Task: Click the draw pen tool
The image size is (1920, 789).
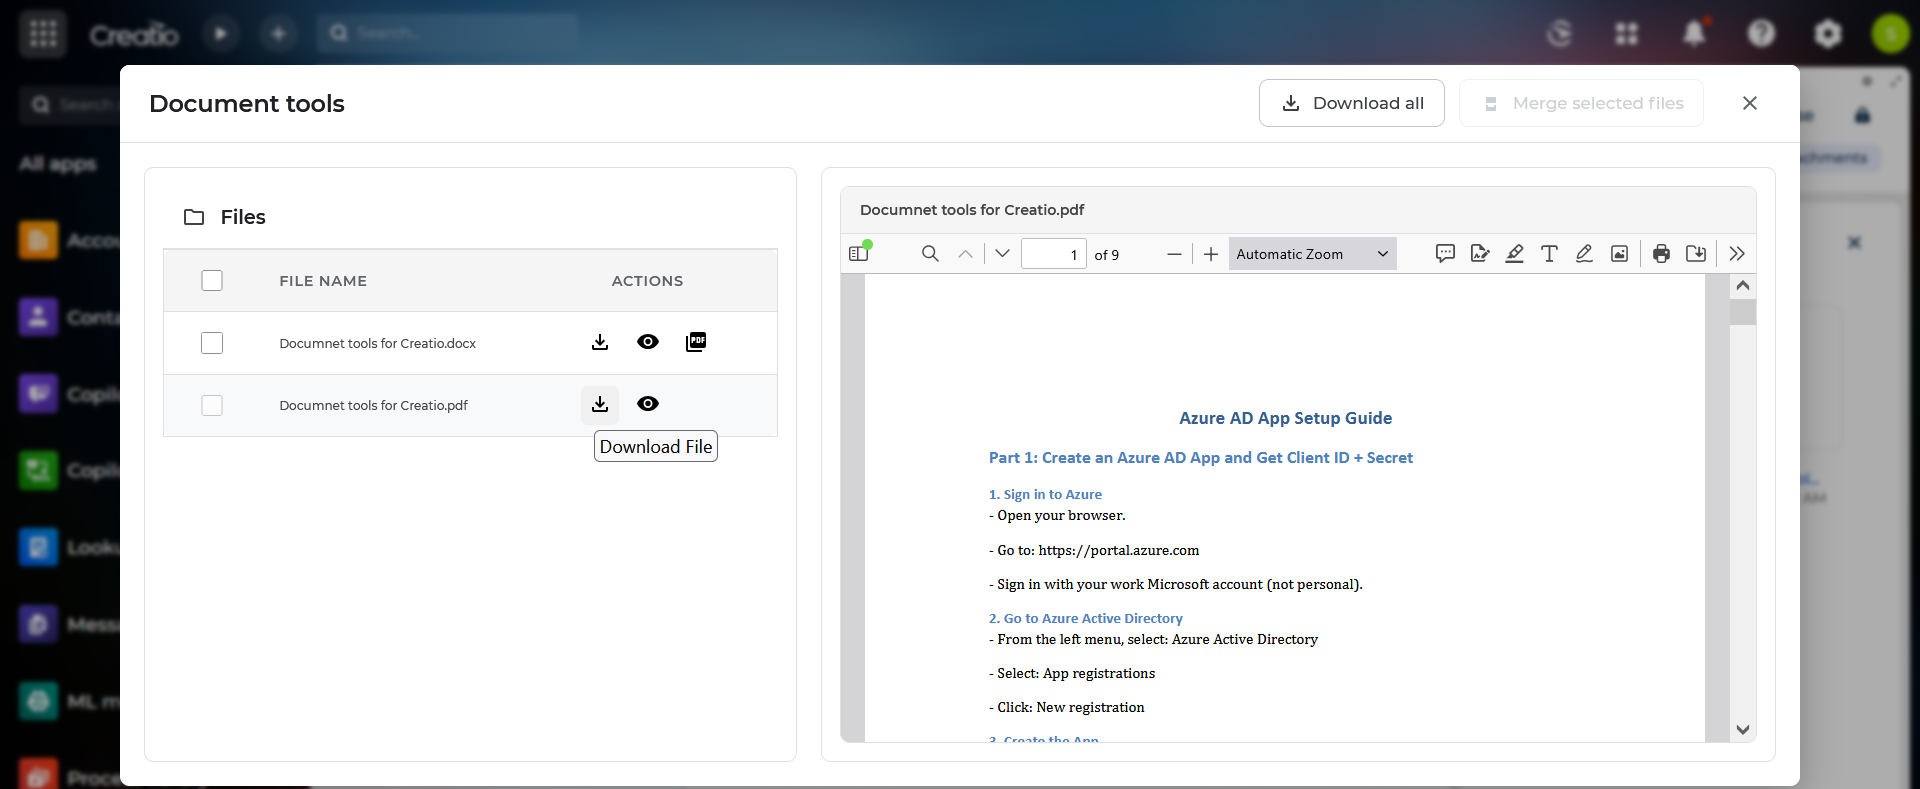Action: tap(1584, 254)
